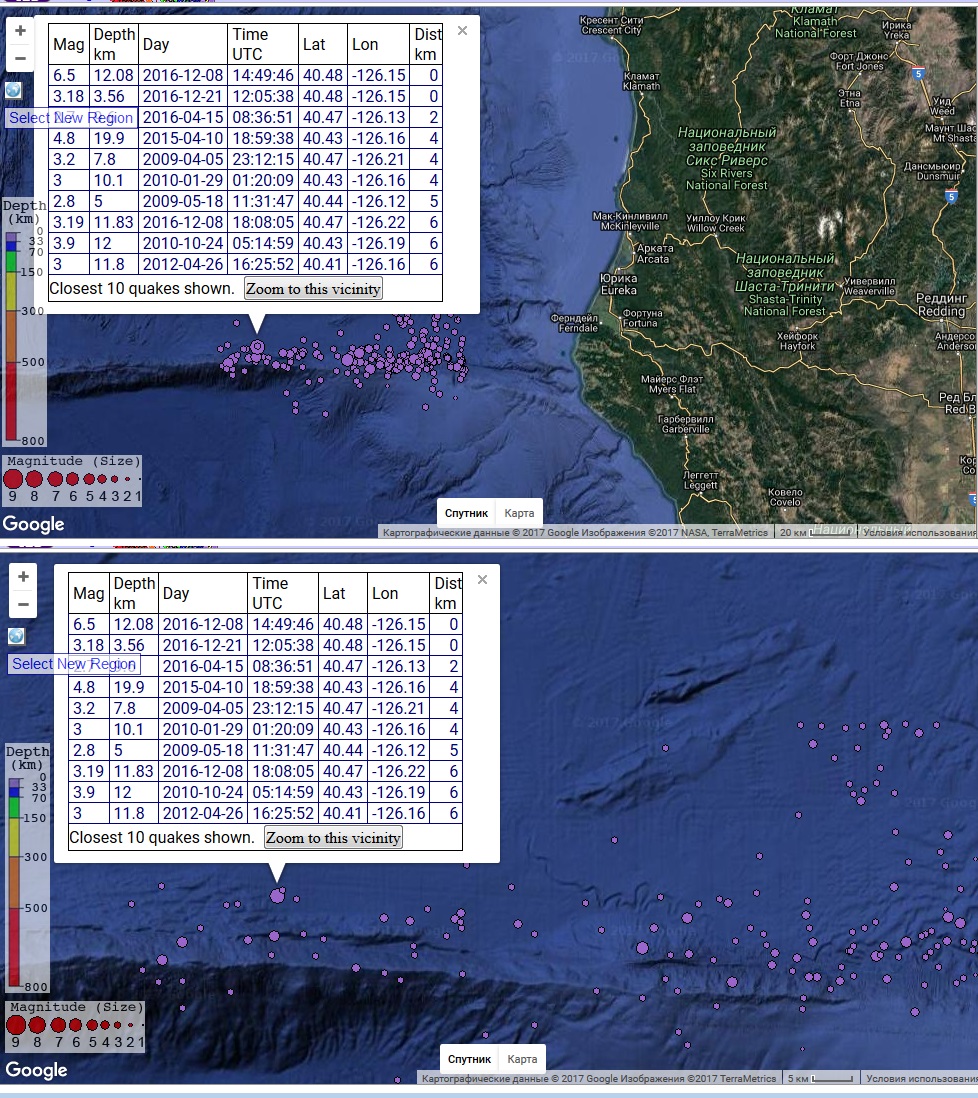Click 'Select New Region' on the lower map
This screenshot has width=978, height=1098.
click(74, 664)
